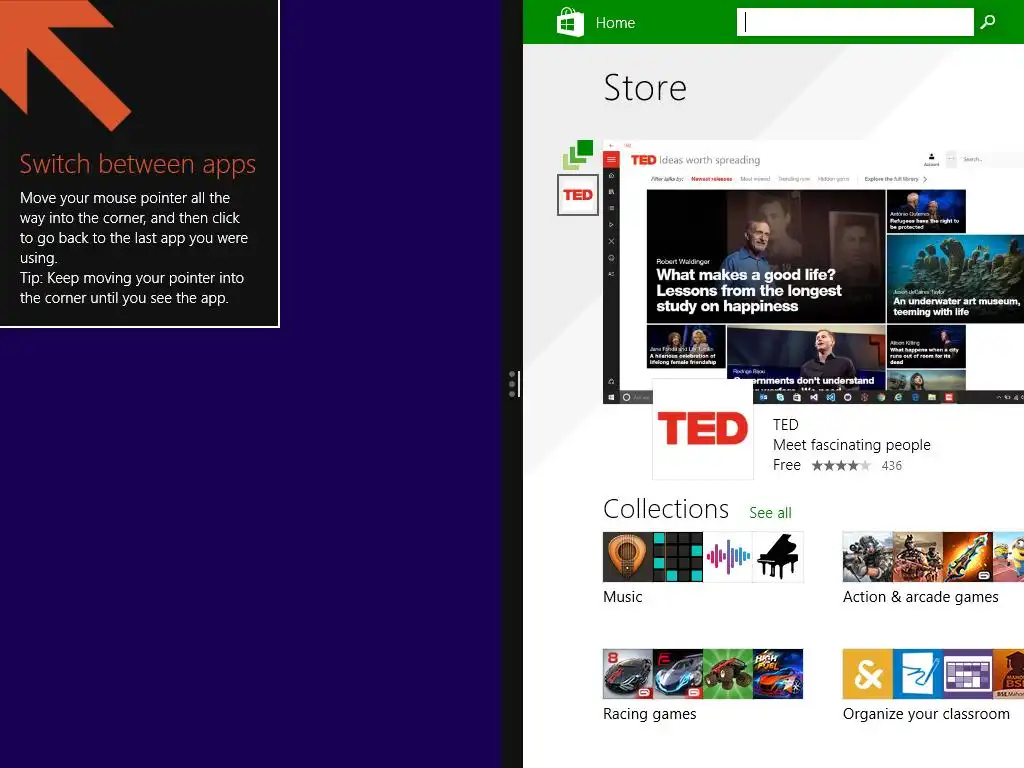1024x768 pixels.
Task: Click the green stacked squares icon
Action: coord(577,154)
